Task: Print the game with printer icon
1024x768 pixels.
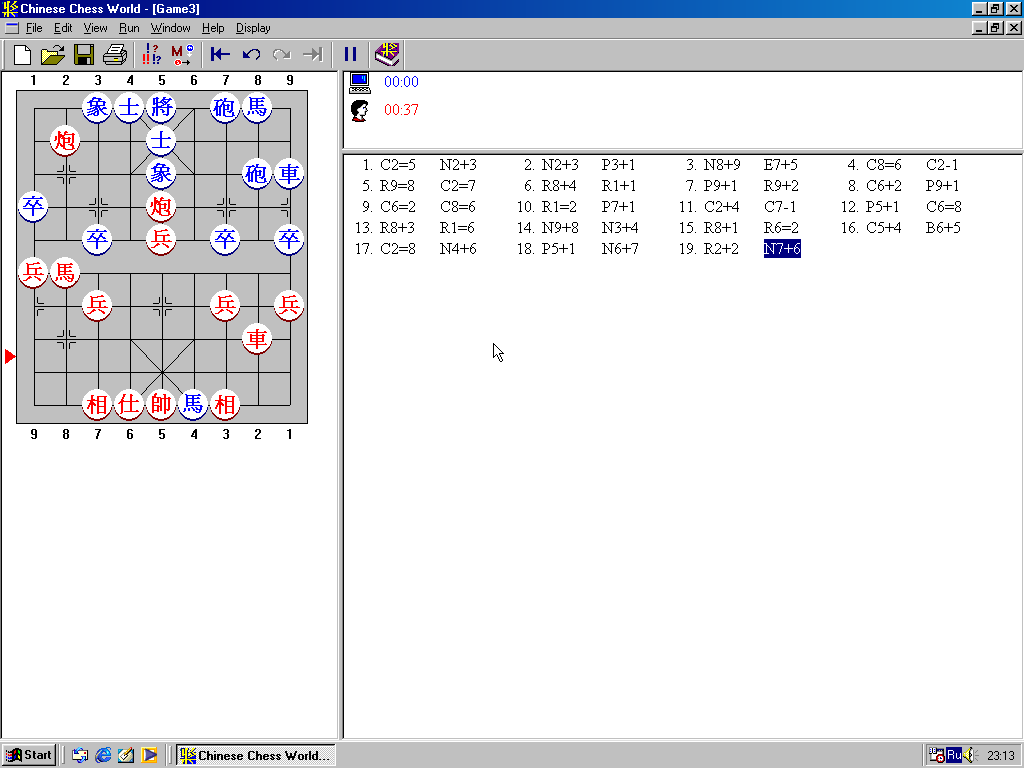Action: coord(115,54)
